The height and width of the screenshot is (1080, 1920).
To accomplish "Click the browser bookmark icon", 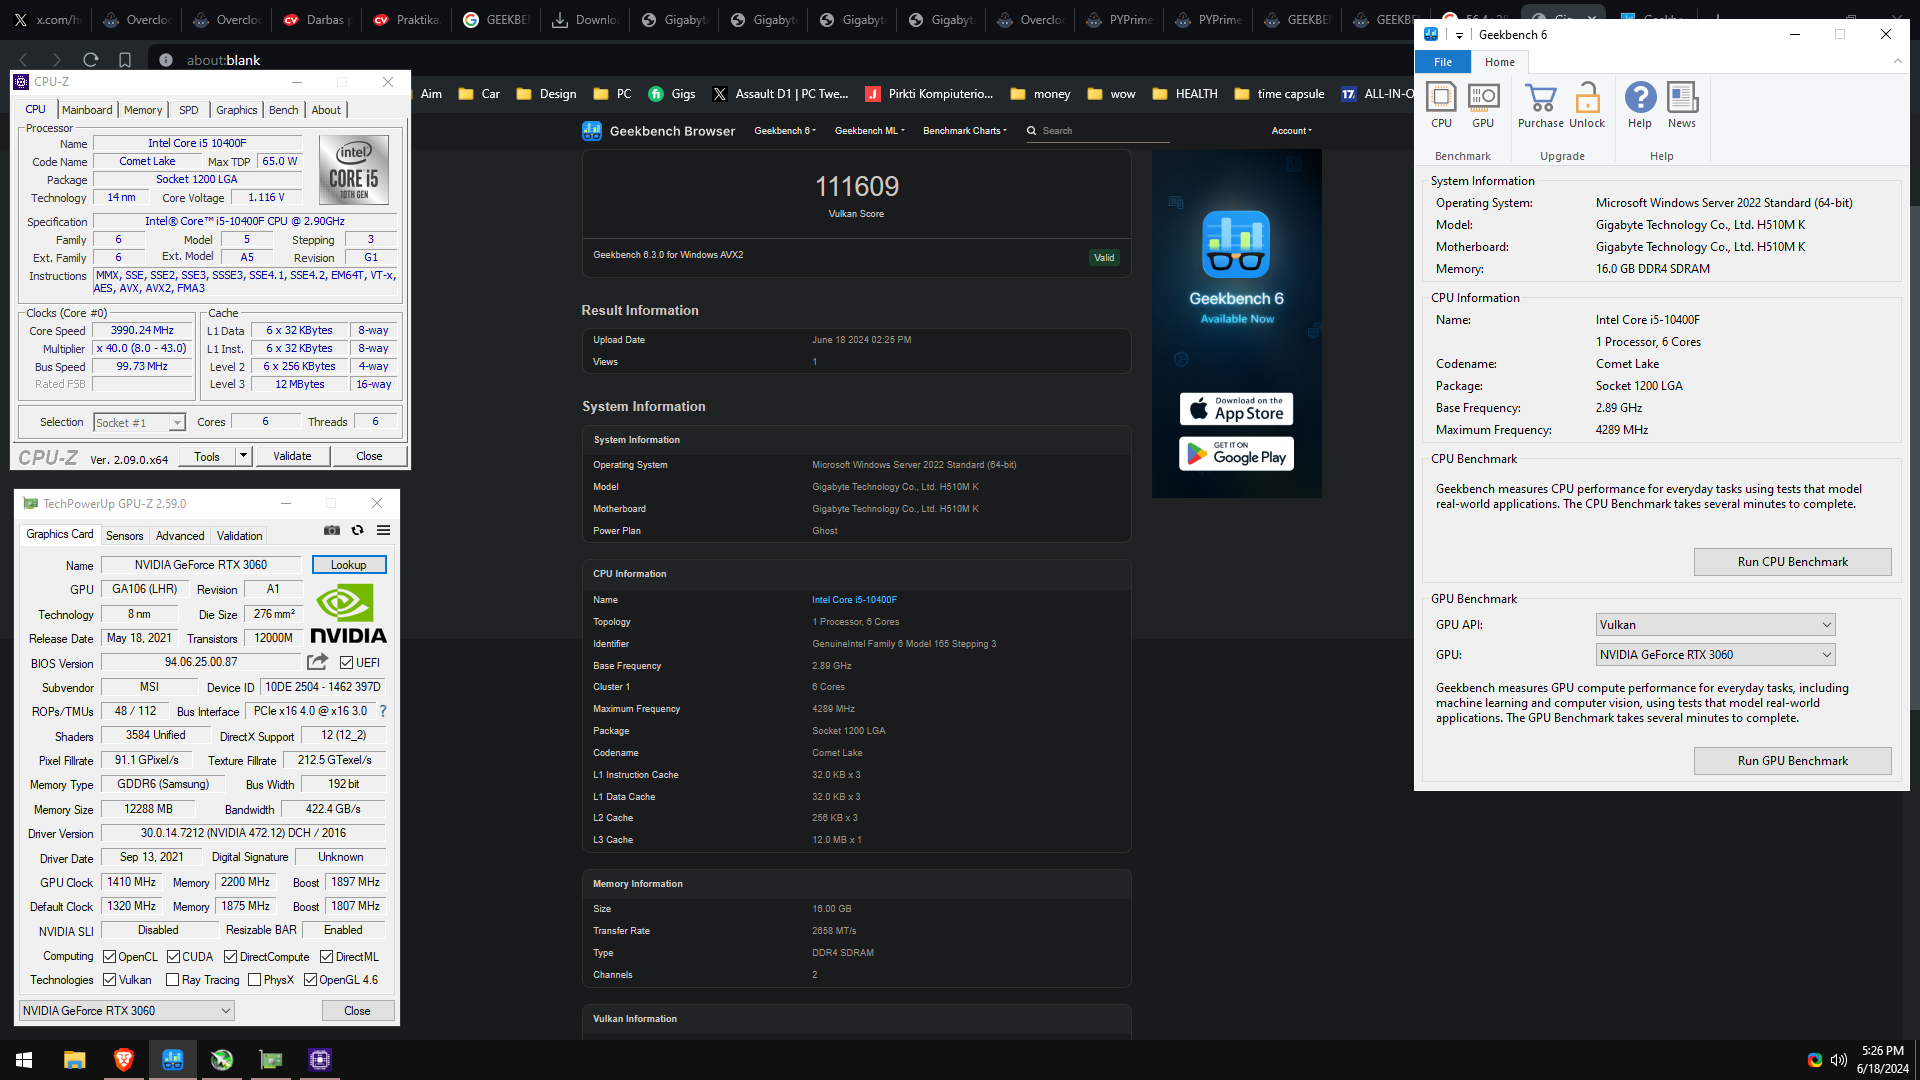I will tap(125, 60).
